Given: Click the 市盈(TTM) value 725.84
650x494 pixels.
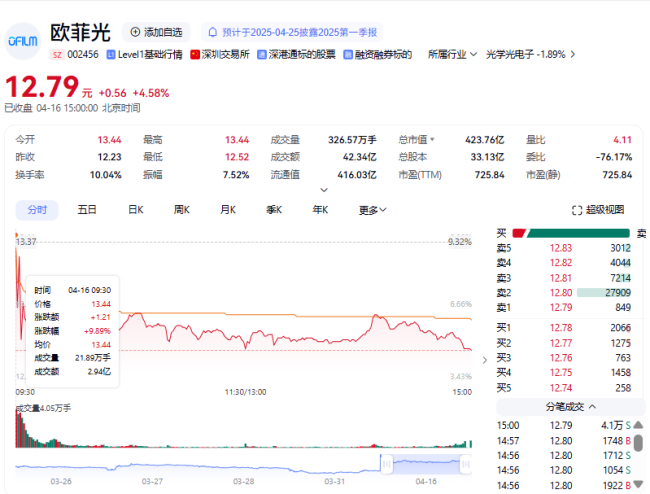Looking at the screenshot, I should (x=489, y=175).
